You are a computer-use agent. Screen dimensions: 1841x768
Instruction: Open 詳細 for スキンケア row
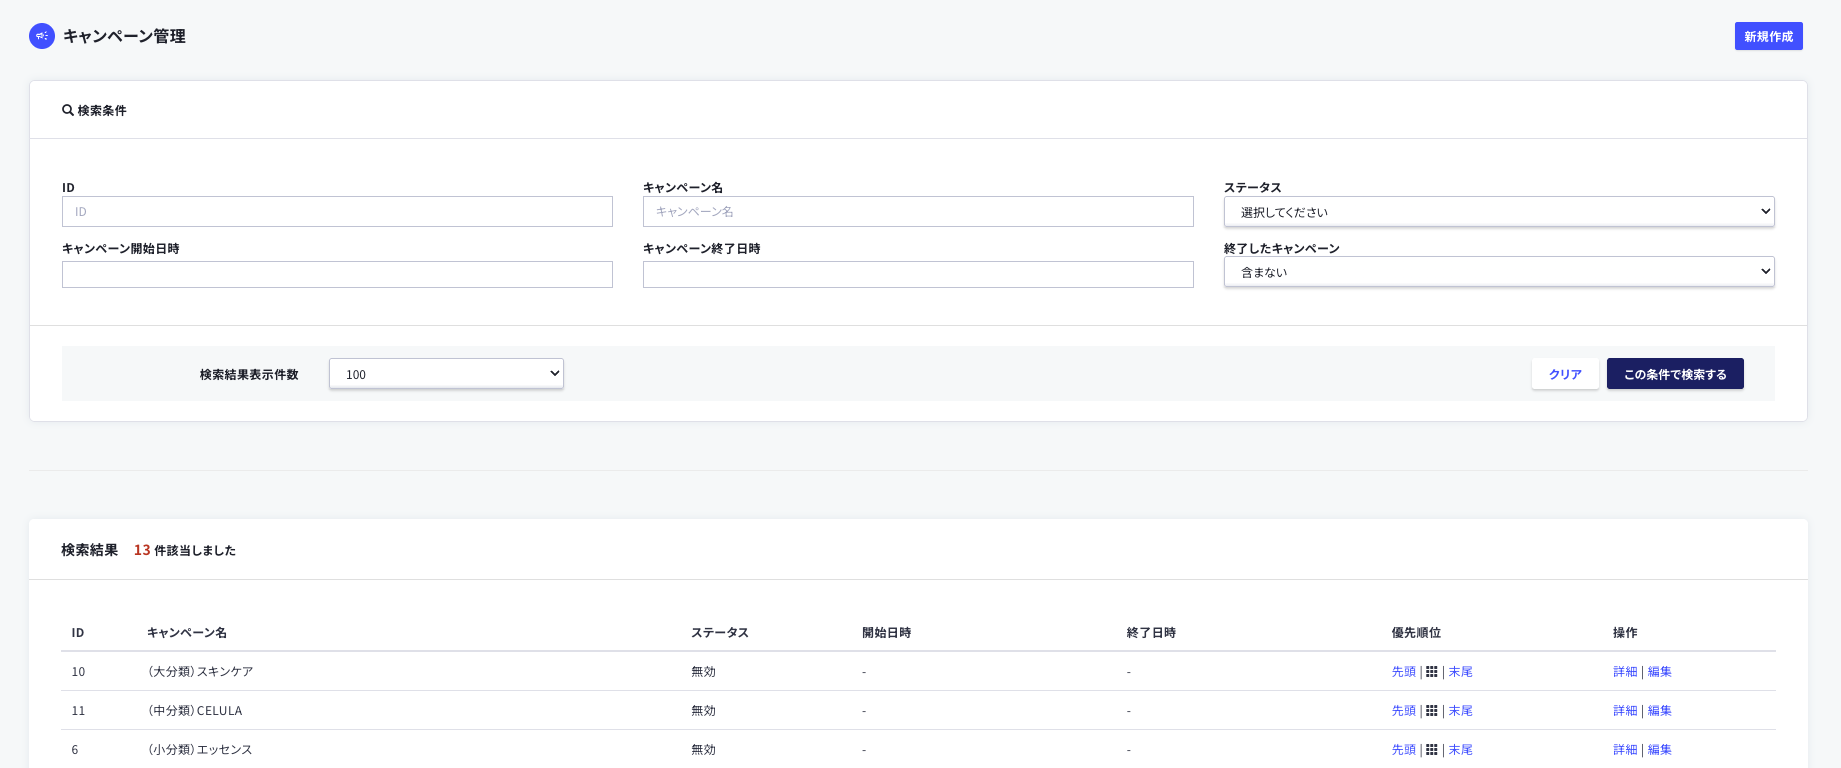click(x=1625, y=672)
